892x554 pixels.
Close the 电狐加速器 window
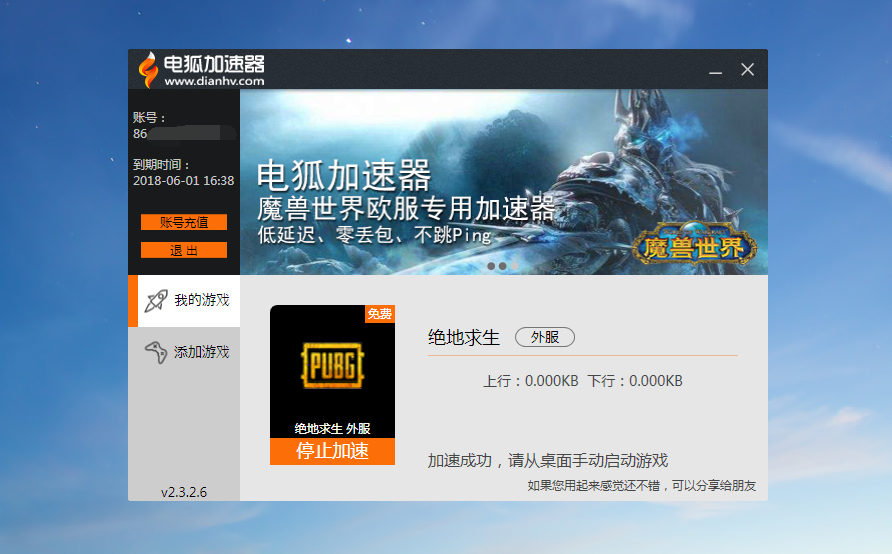tap(747, 70)
